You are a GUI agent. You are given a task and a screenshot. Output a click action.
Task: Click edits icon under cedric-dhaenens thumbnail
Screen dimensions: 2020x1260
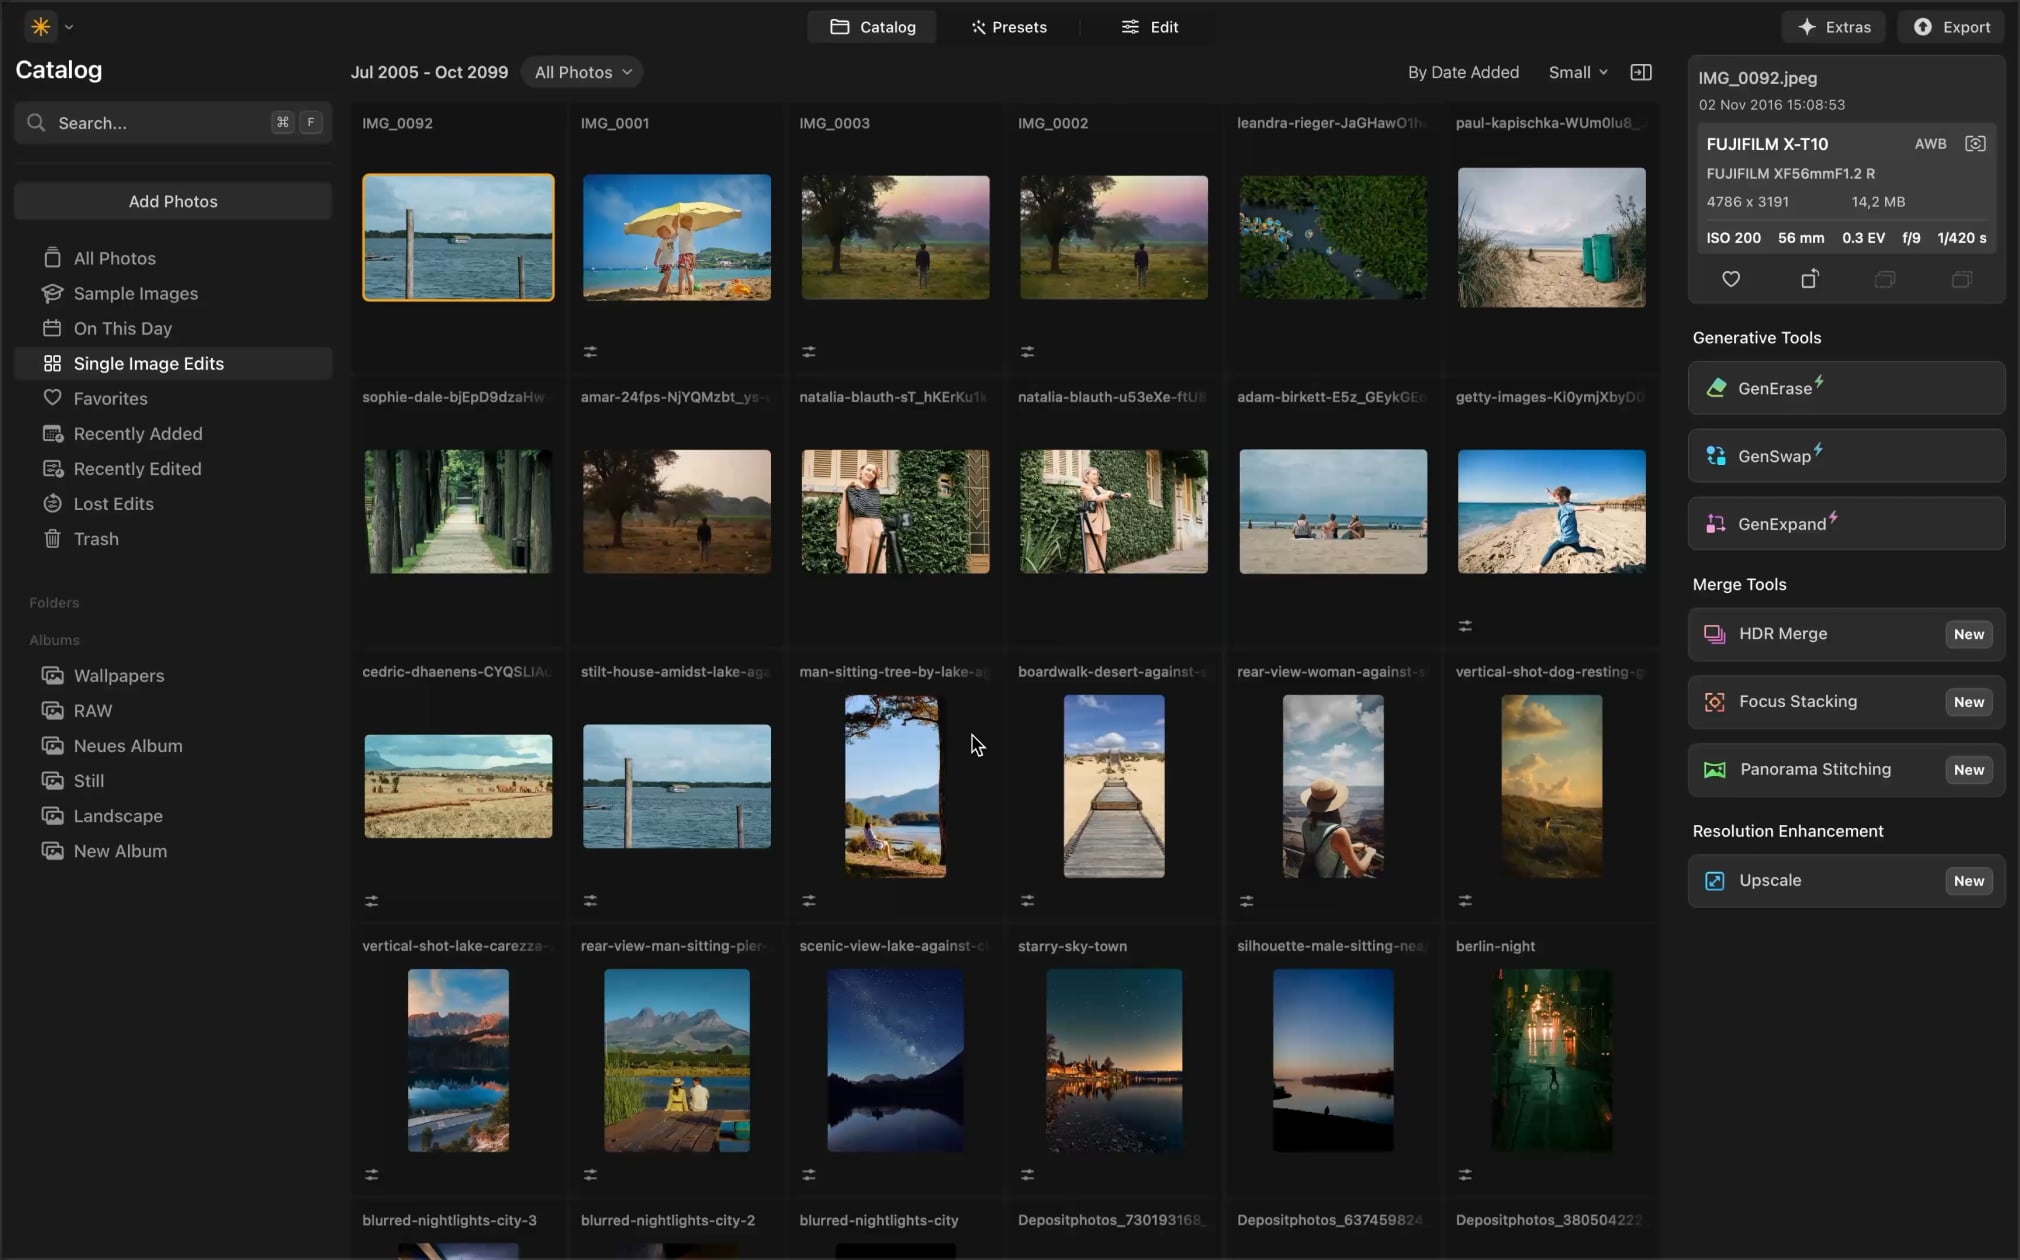click(x=371, y=901)
